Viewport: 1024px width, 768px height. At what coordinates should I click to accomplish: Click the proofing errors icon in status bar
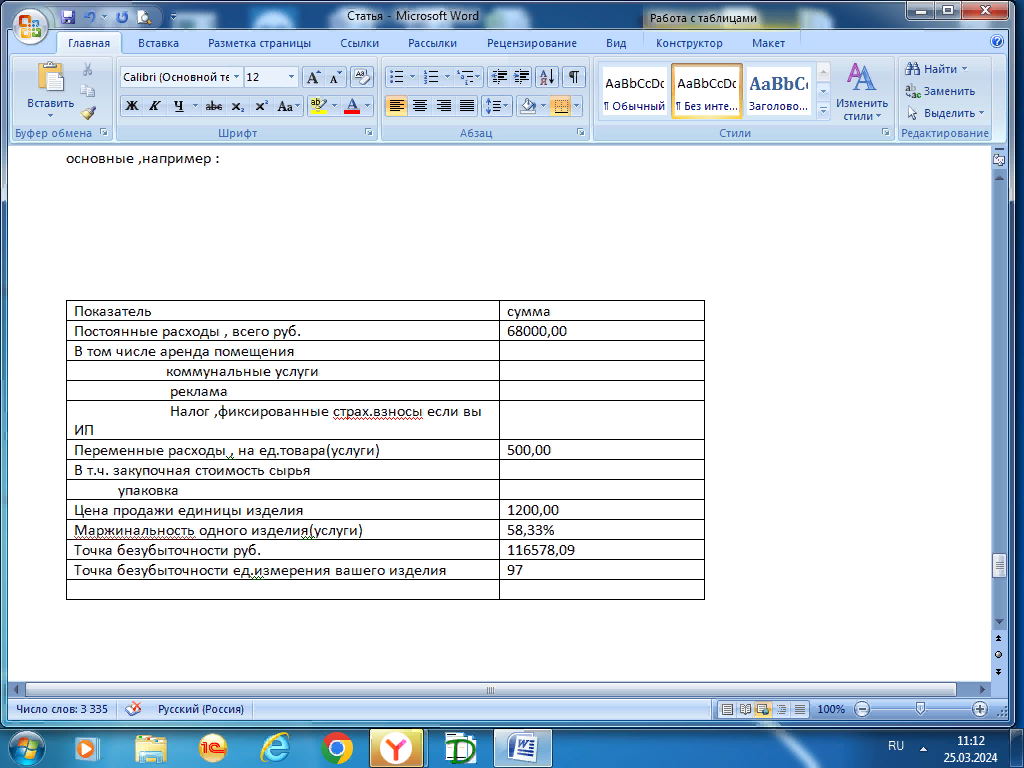tap(133, 709)
